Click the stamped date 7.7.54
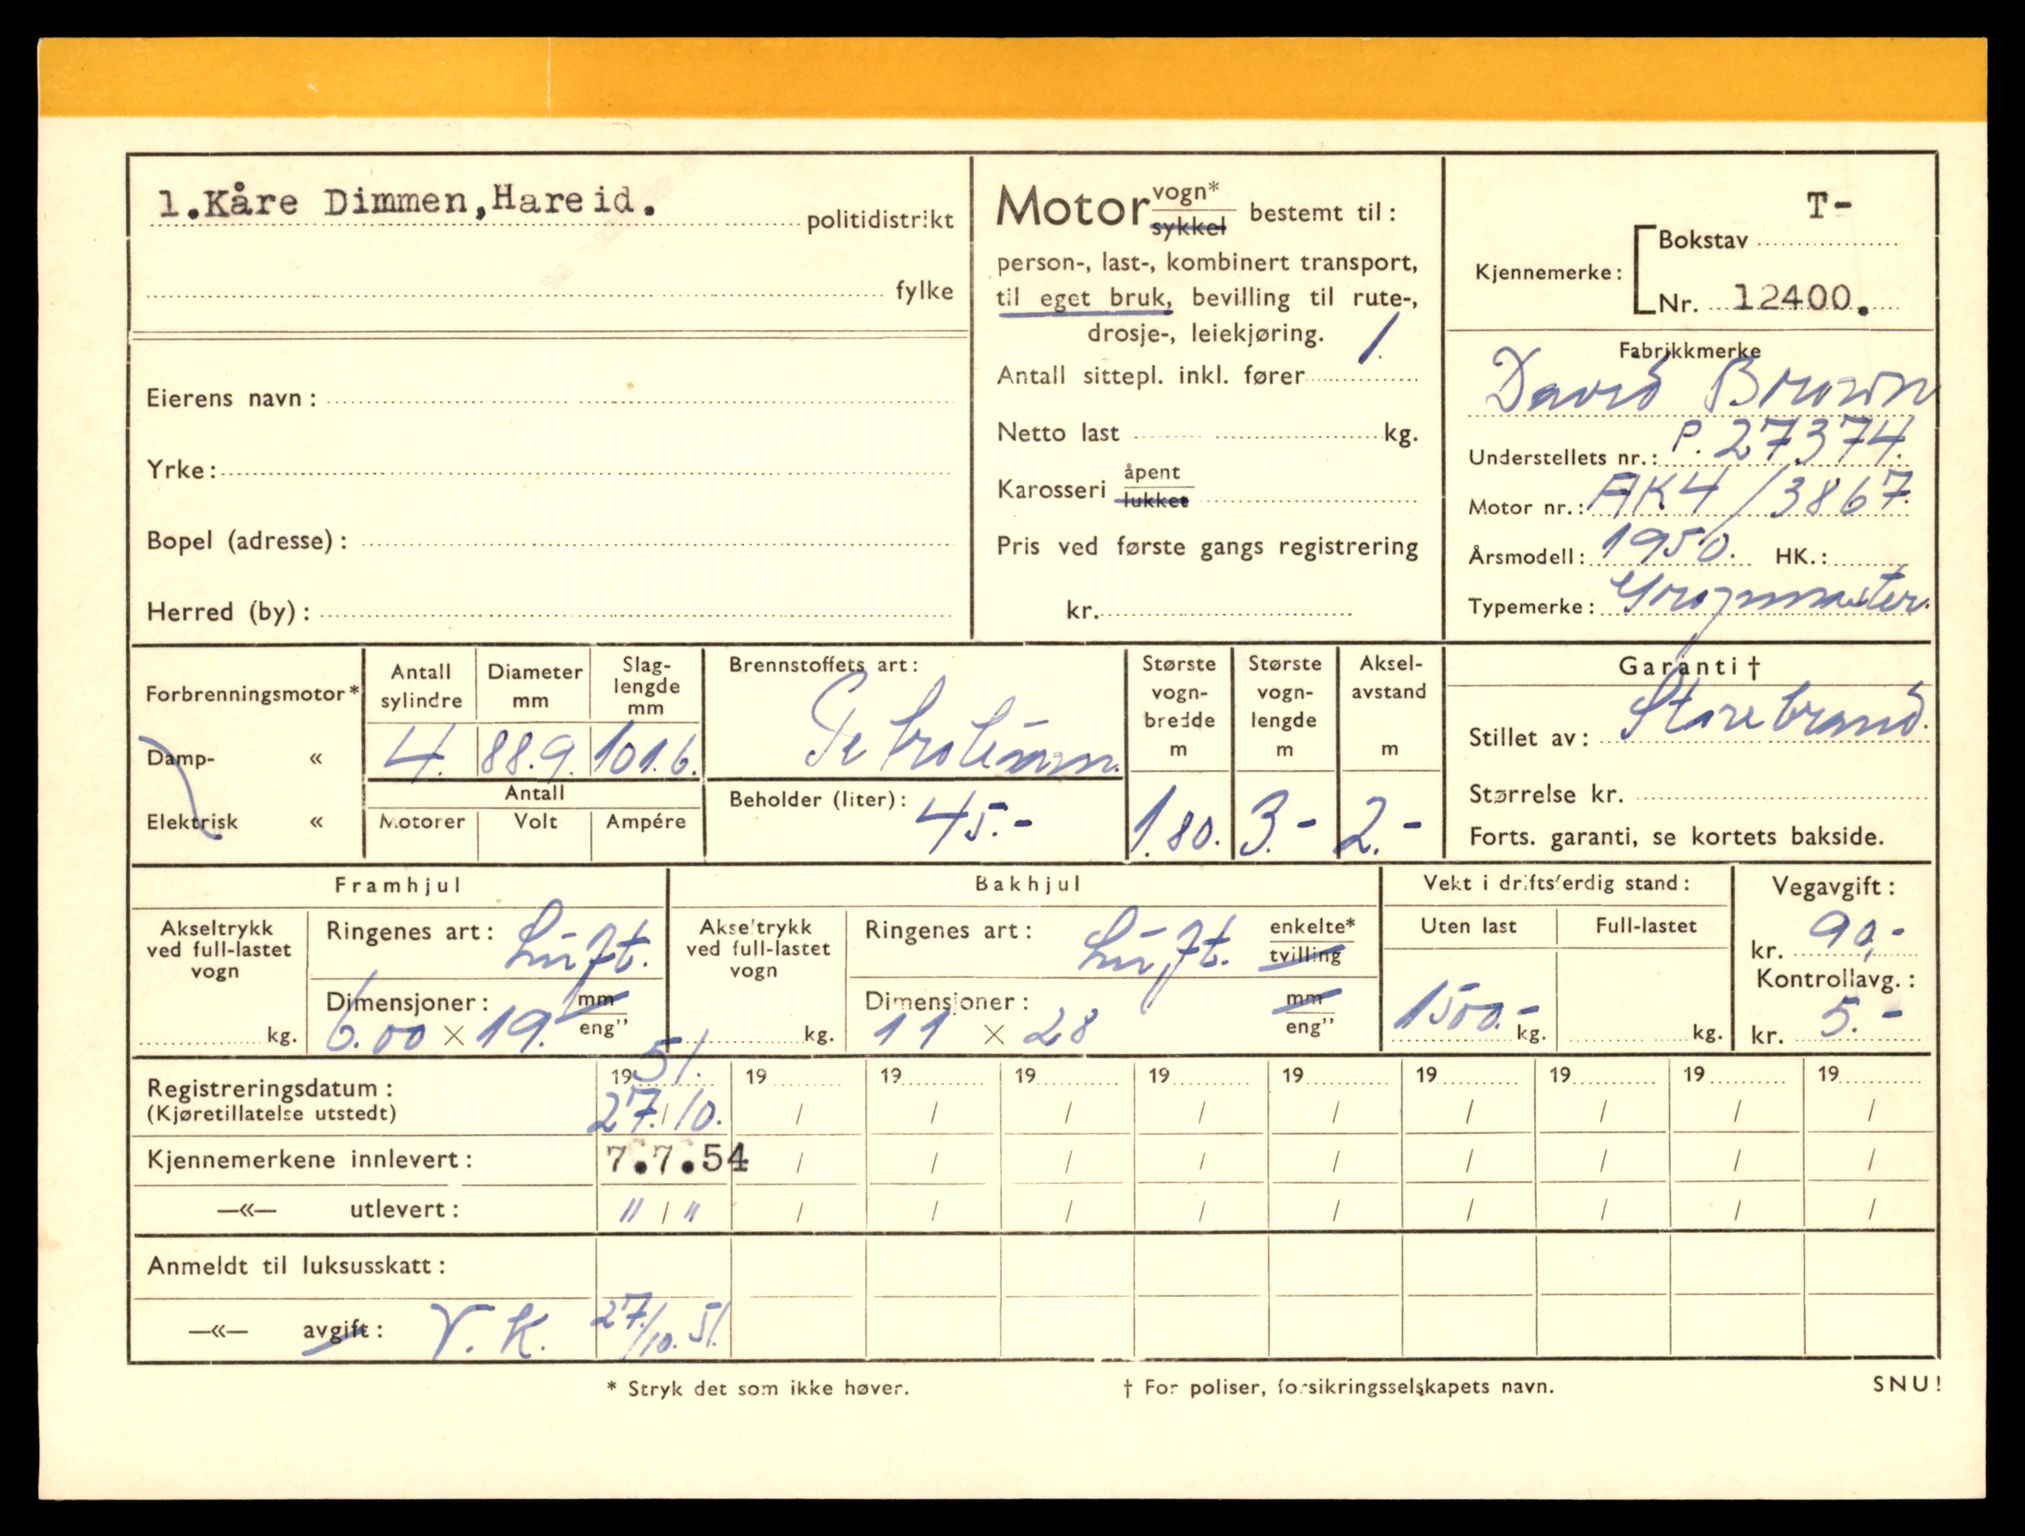Viewport: 2025px width, 1536px height. [677, 1159]
